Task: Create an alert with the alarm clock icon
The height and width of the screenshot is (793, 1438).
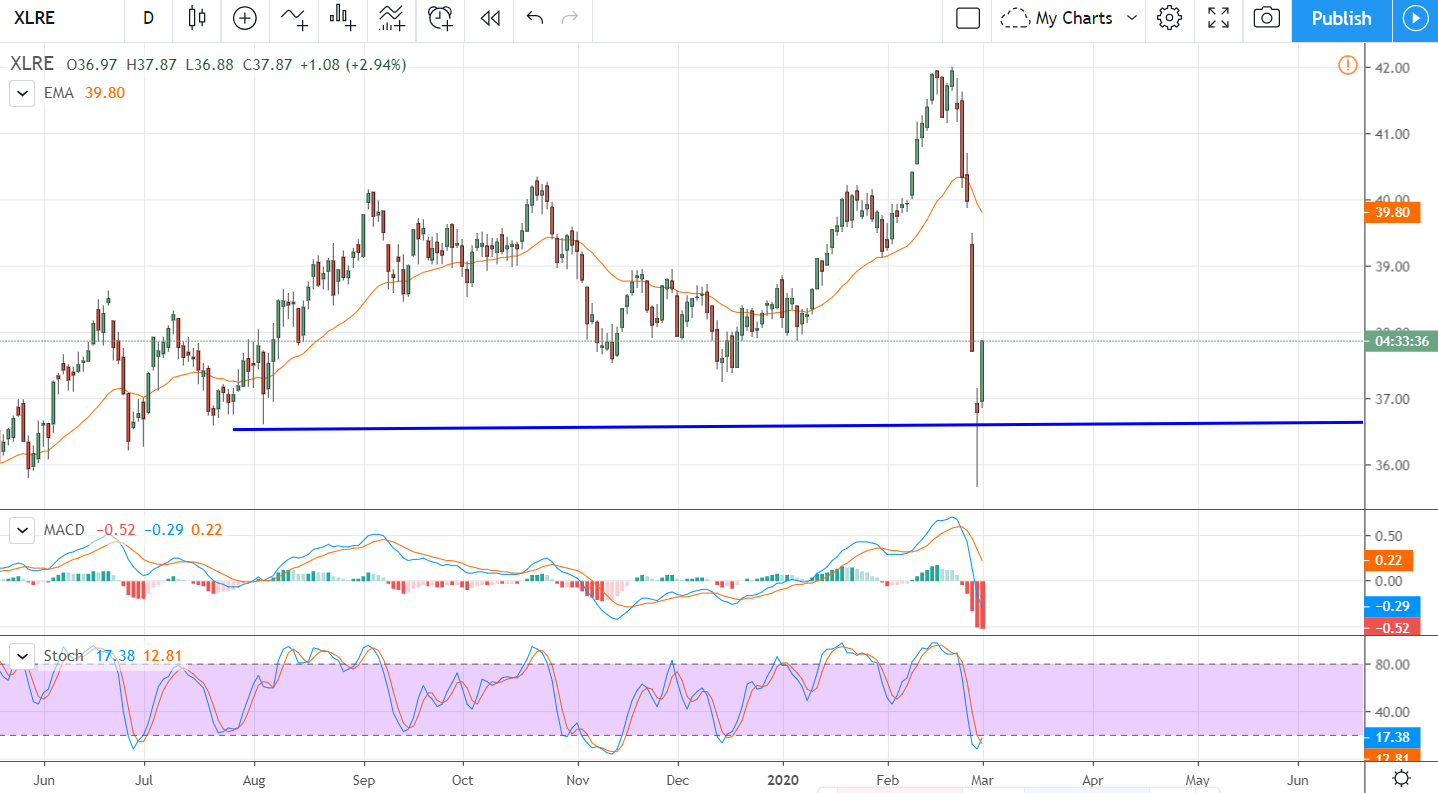Action: [x=439, y=18]
